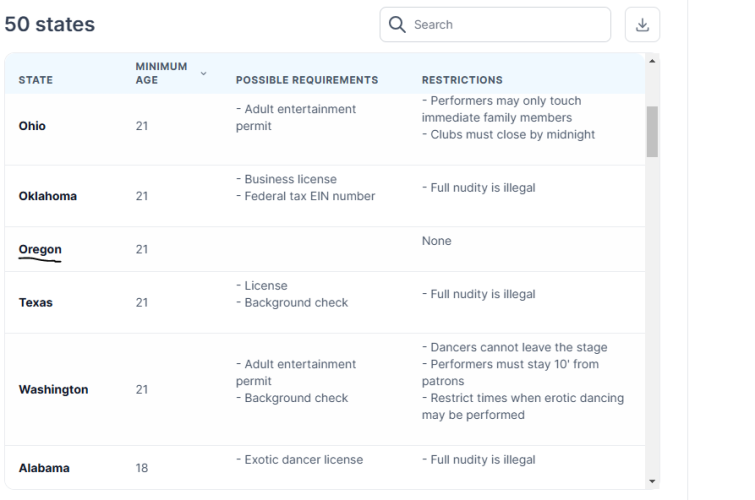Open the underlined Oregon state link
Viewport: 755px width, 500px height.
(x=40, y=250)
